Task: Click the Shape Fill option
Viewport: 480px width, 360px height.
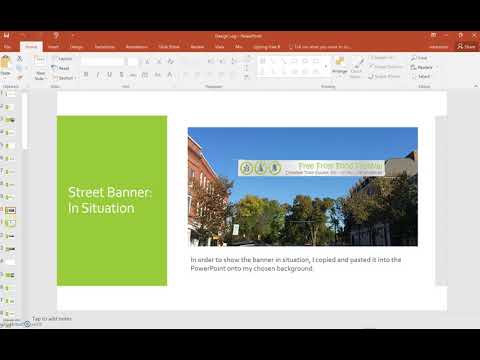Action: 382,58
